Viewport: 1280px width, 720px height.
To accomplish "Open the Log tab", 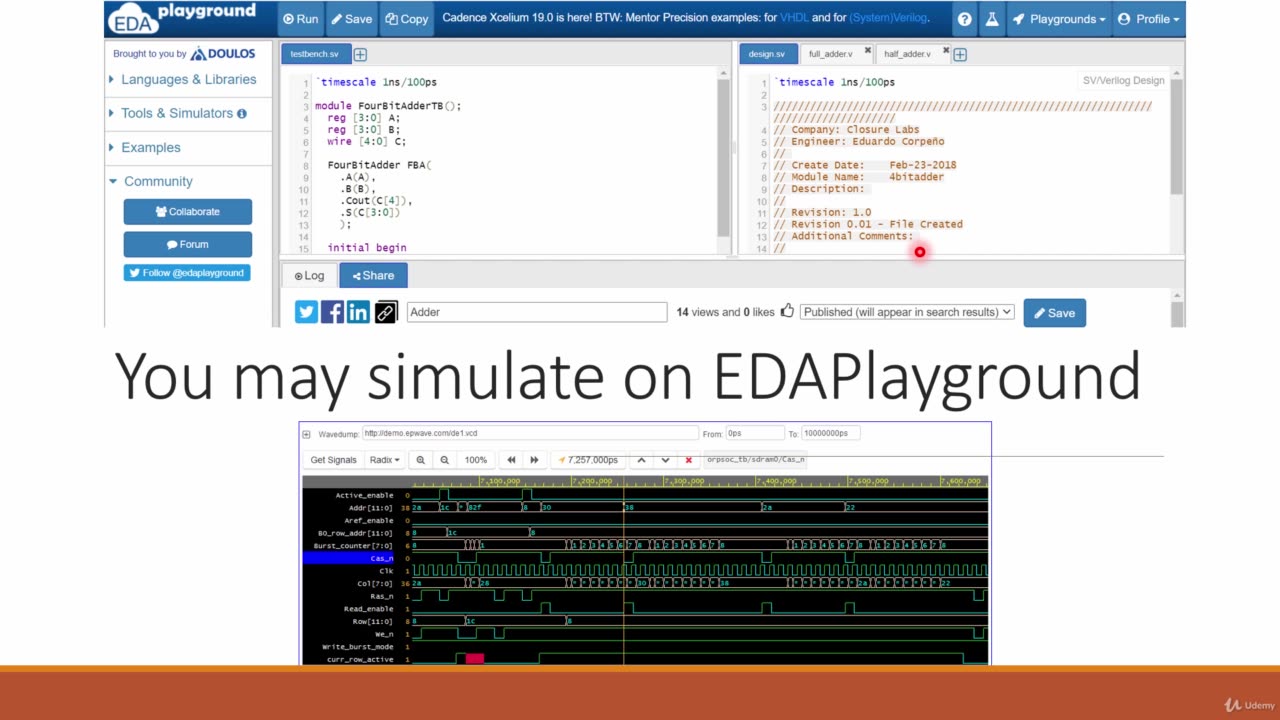I will click(310, 276).
